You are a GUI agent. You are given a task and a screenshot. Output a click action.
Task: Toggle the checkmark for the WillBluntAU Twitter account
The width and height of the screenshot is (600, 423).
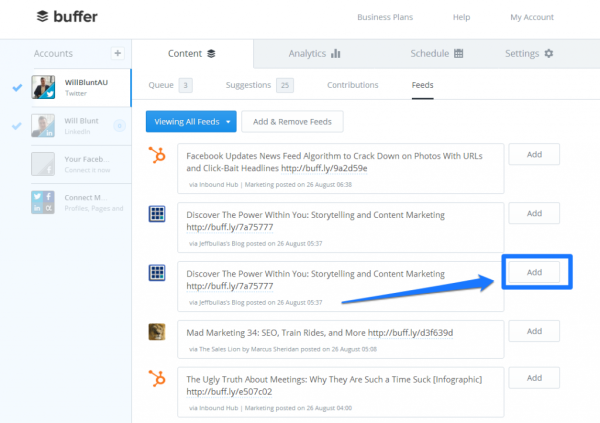(x=17, y=88)
